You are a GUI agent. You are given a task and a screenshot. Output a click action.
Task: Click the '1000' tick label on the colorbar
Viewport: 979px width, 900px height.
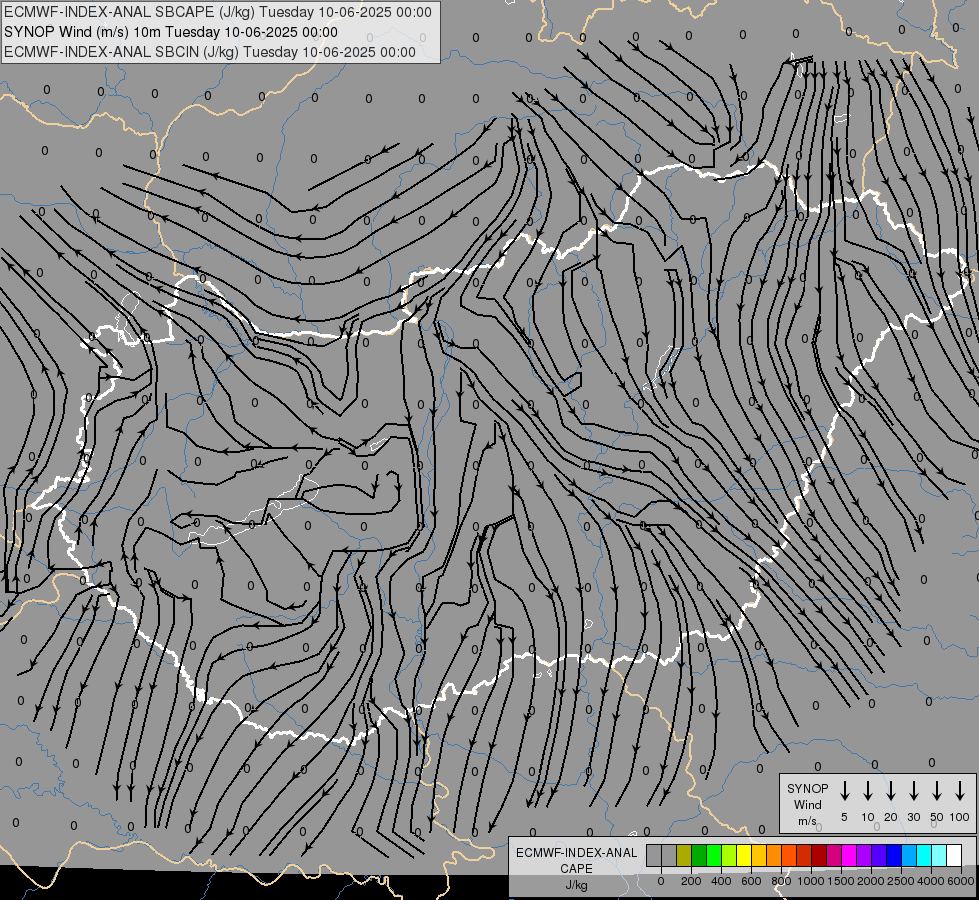pyautogui.click(x=811, y=881)
